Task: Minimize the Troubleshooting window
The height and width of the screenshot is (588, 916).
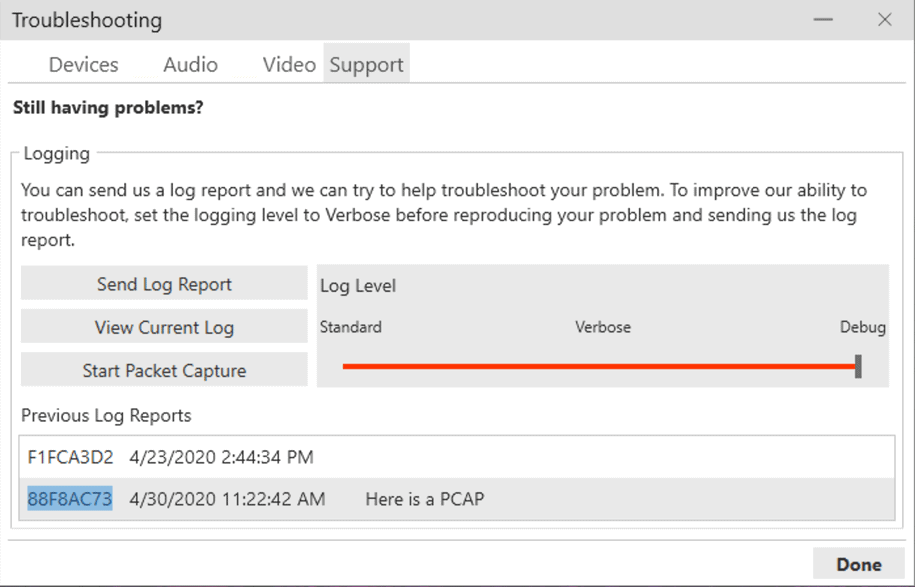Action: (x=823, y=20)
